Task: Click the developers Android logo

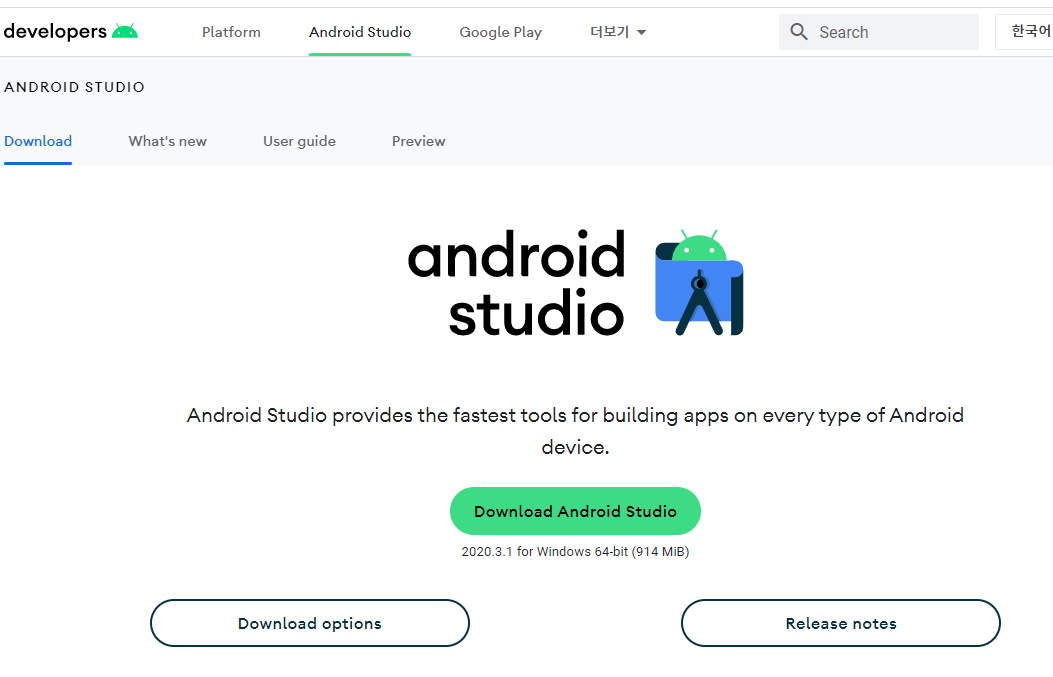Action: (x=71, y=32)
